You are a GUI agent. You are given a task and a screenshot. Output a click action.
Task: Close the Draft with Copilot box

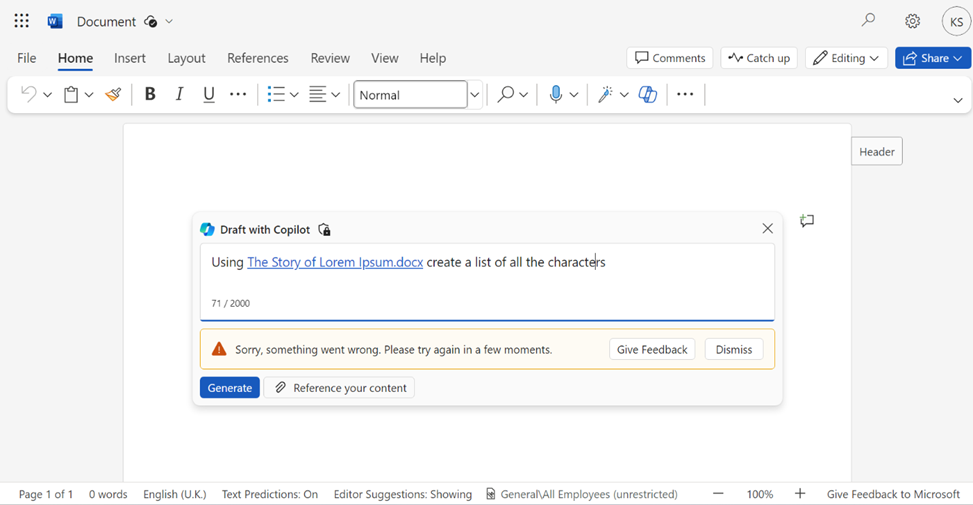[768, 228]
